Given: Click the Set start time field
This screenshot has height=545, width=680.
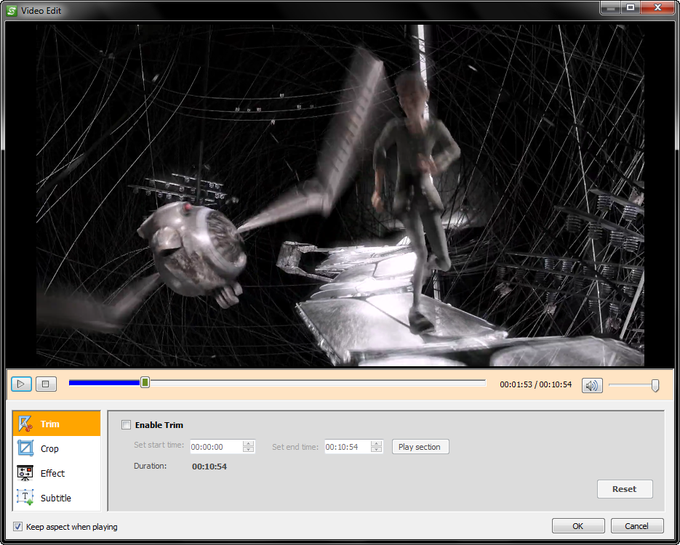Looking at the screenshot, I should 216,447.
